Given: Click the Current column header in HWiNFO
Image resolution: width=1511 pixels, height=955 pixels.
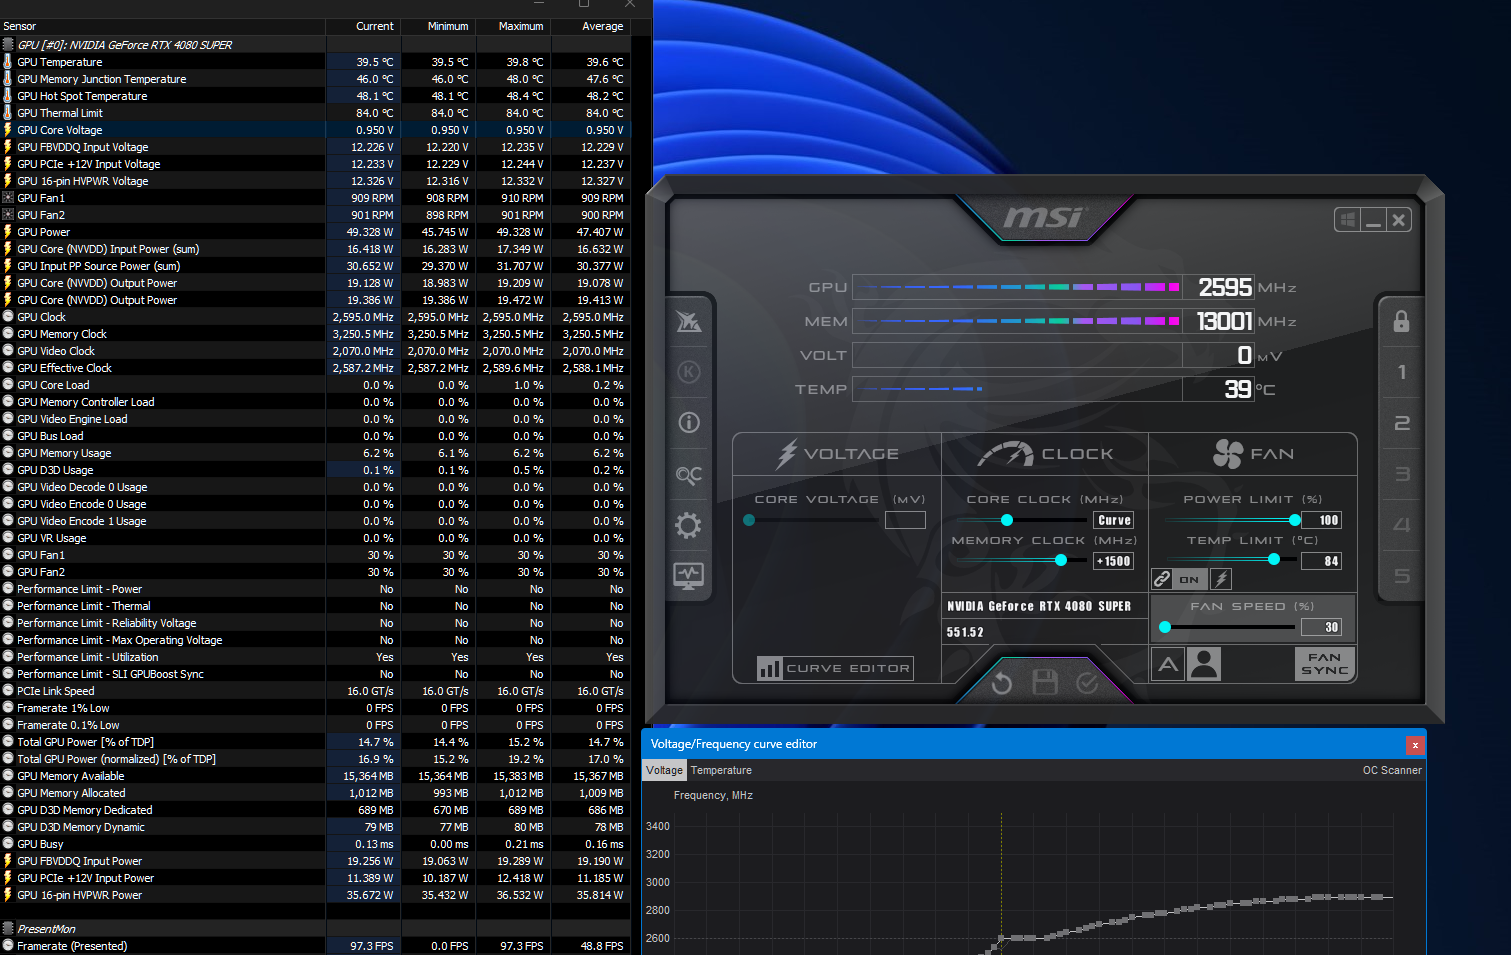Looking at the screenshot, I should tap(364, 26).
